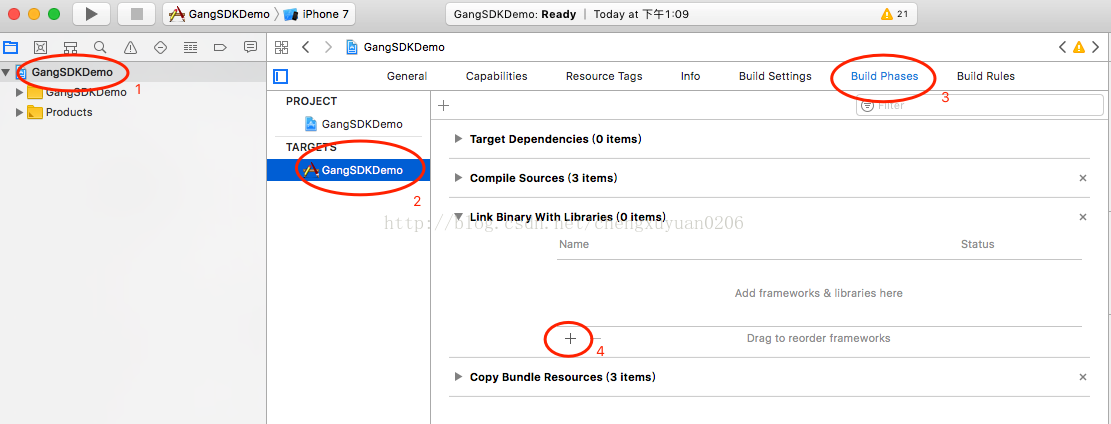
Task: Expand the Products folder in navigator
Action: point(19,112)
